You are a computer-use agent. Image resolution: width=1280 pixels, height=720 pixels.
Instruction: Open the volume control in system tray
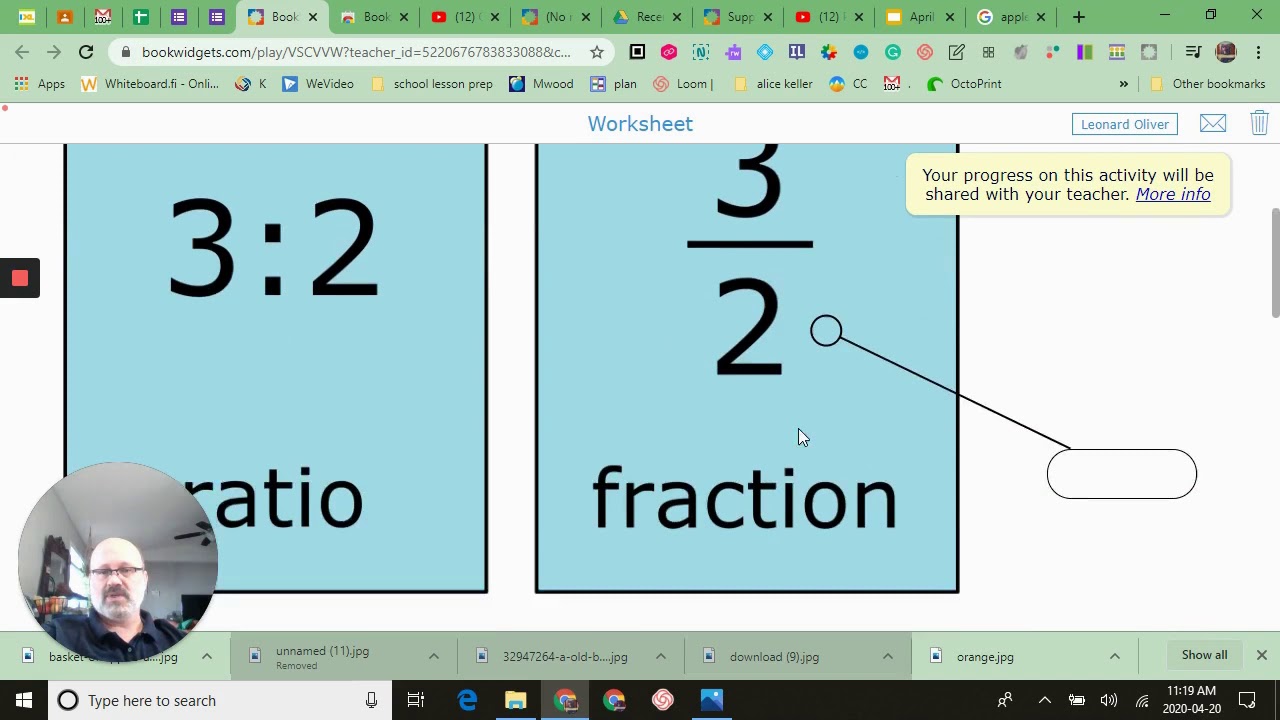pos(1109,700)
